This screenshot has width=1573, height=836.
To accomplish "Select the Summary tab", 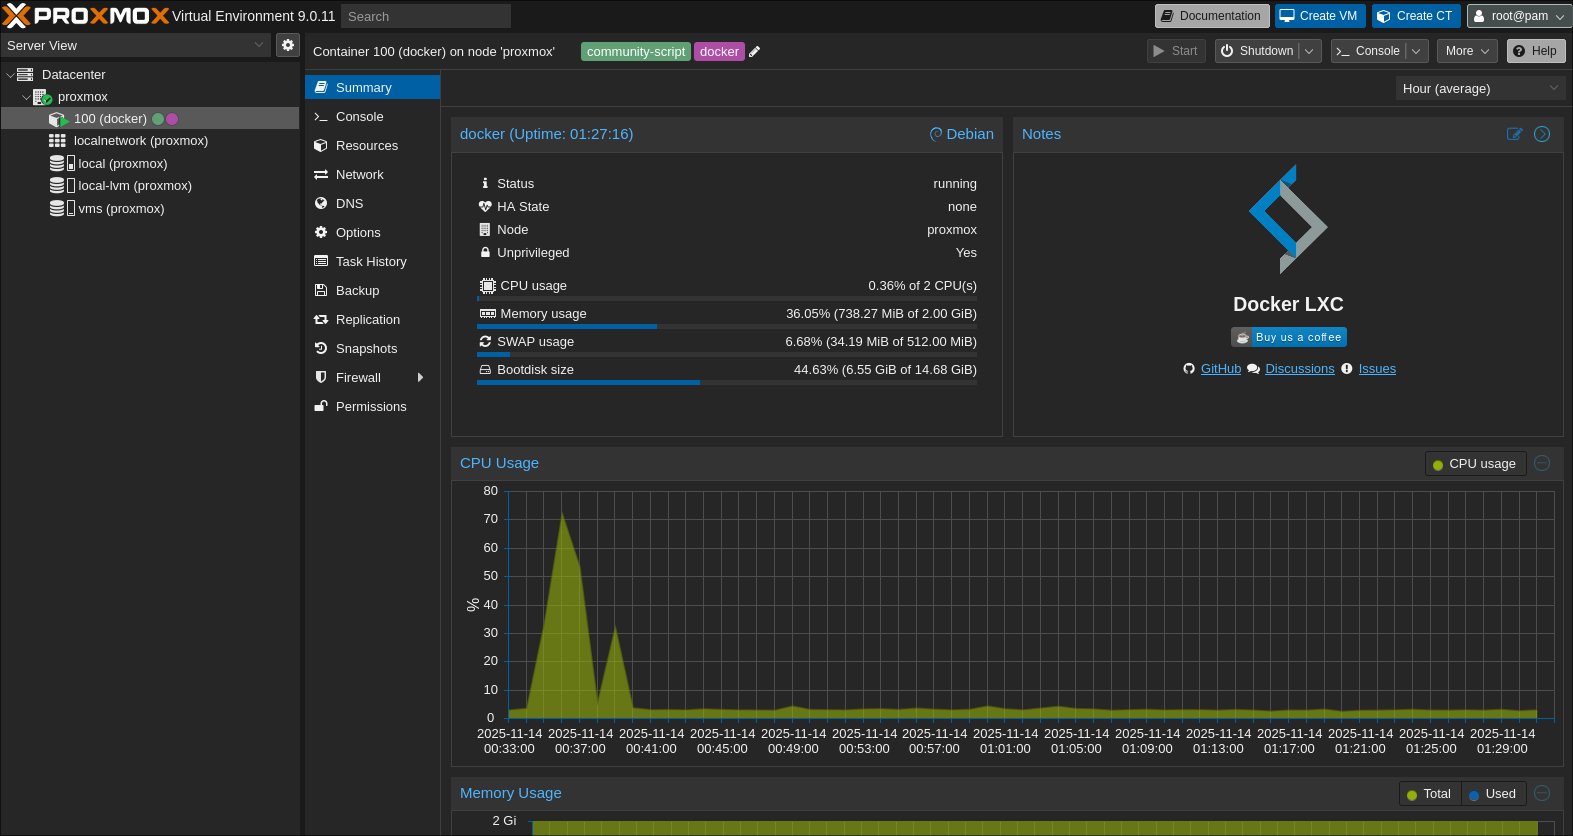I will pyautogui.click(x=372, y=88).
